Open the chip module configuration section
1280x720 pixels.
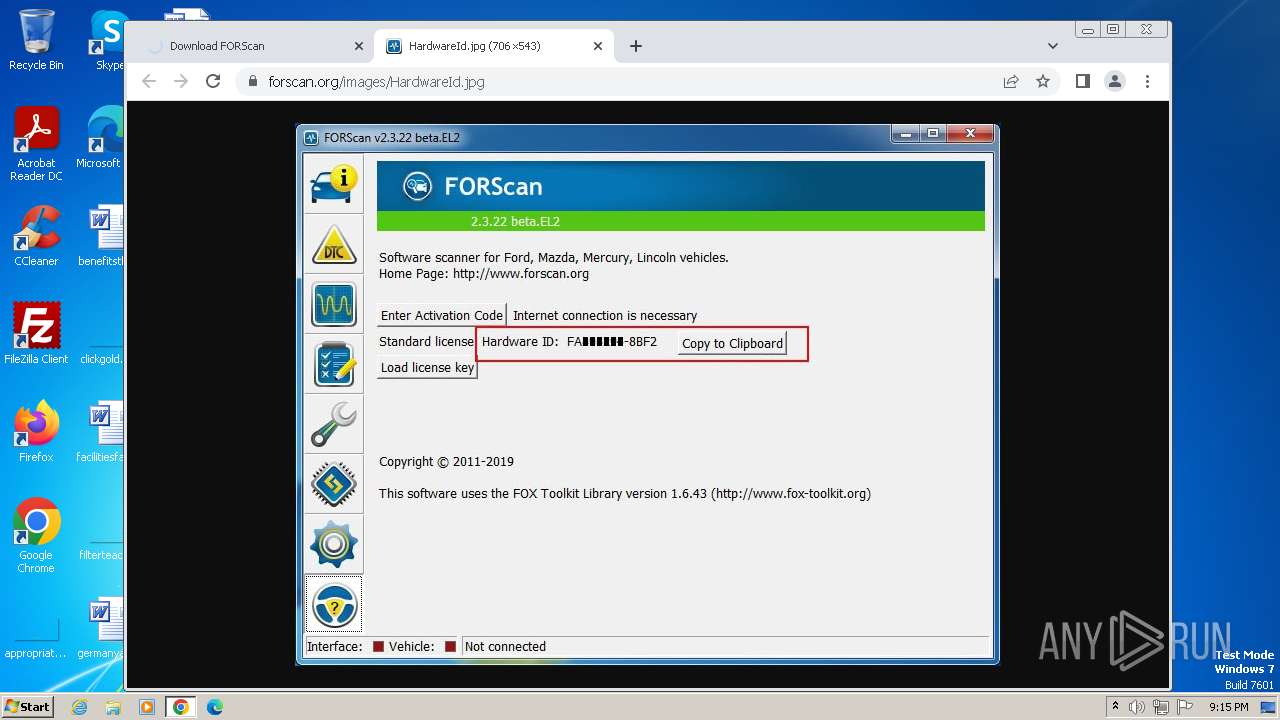(333, 484)
